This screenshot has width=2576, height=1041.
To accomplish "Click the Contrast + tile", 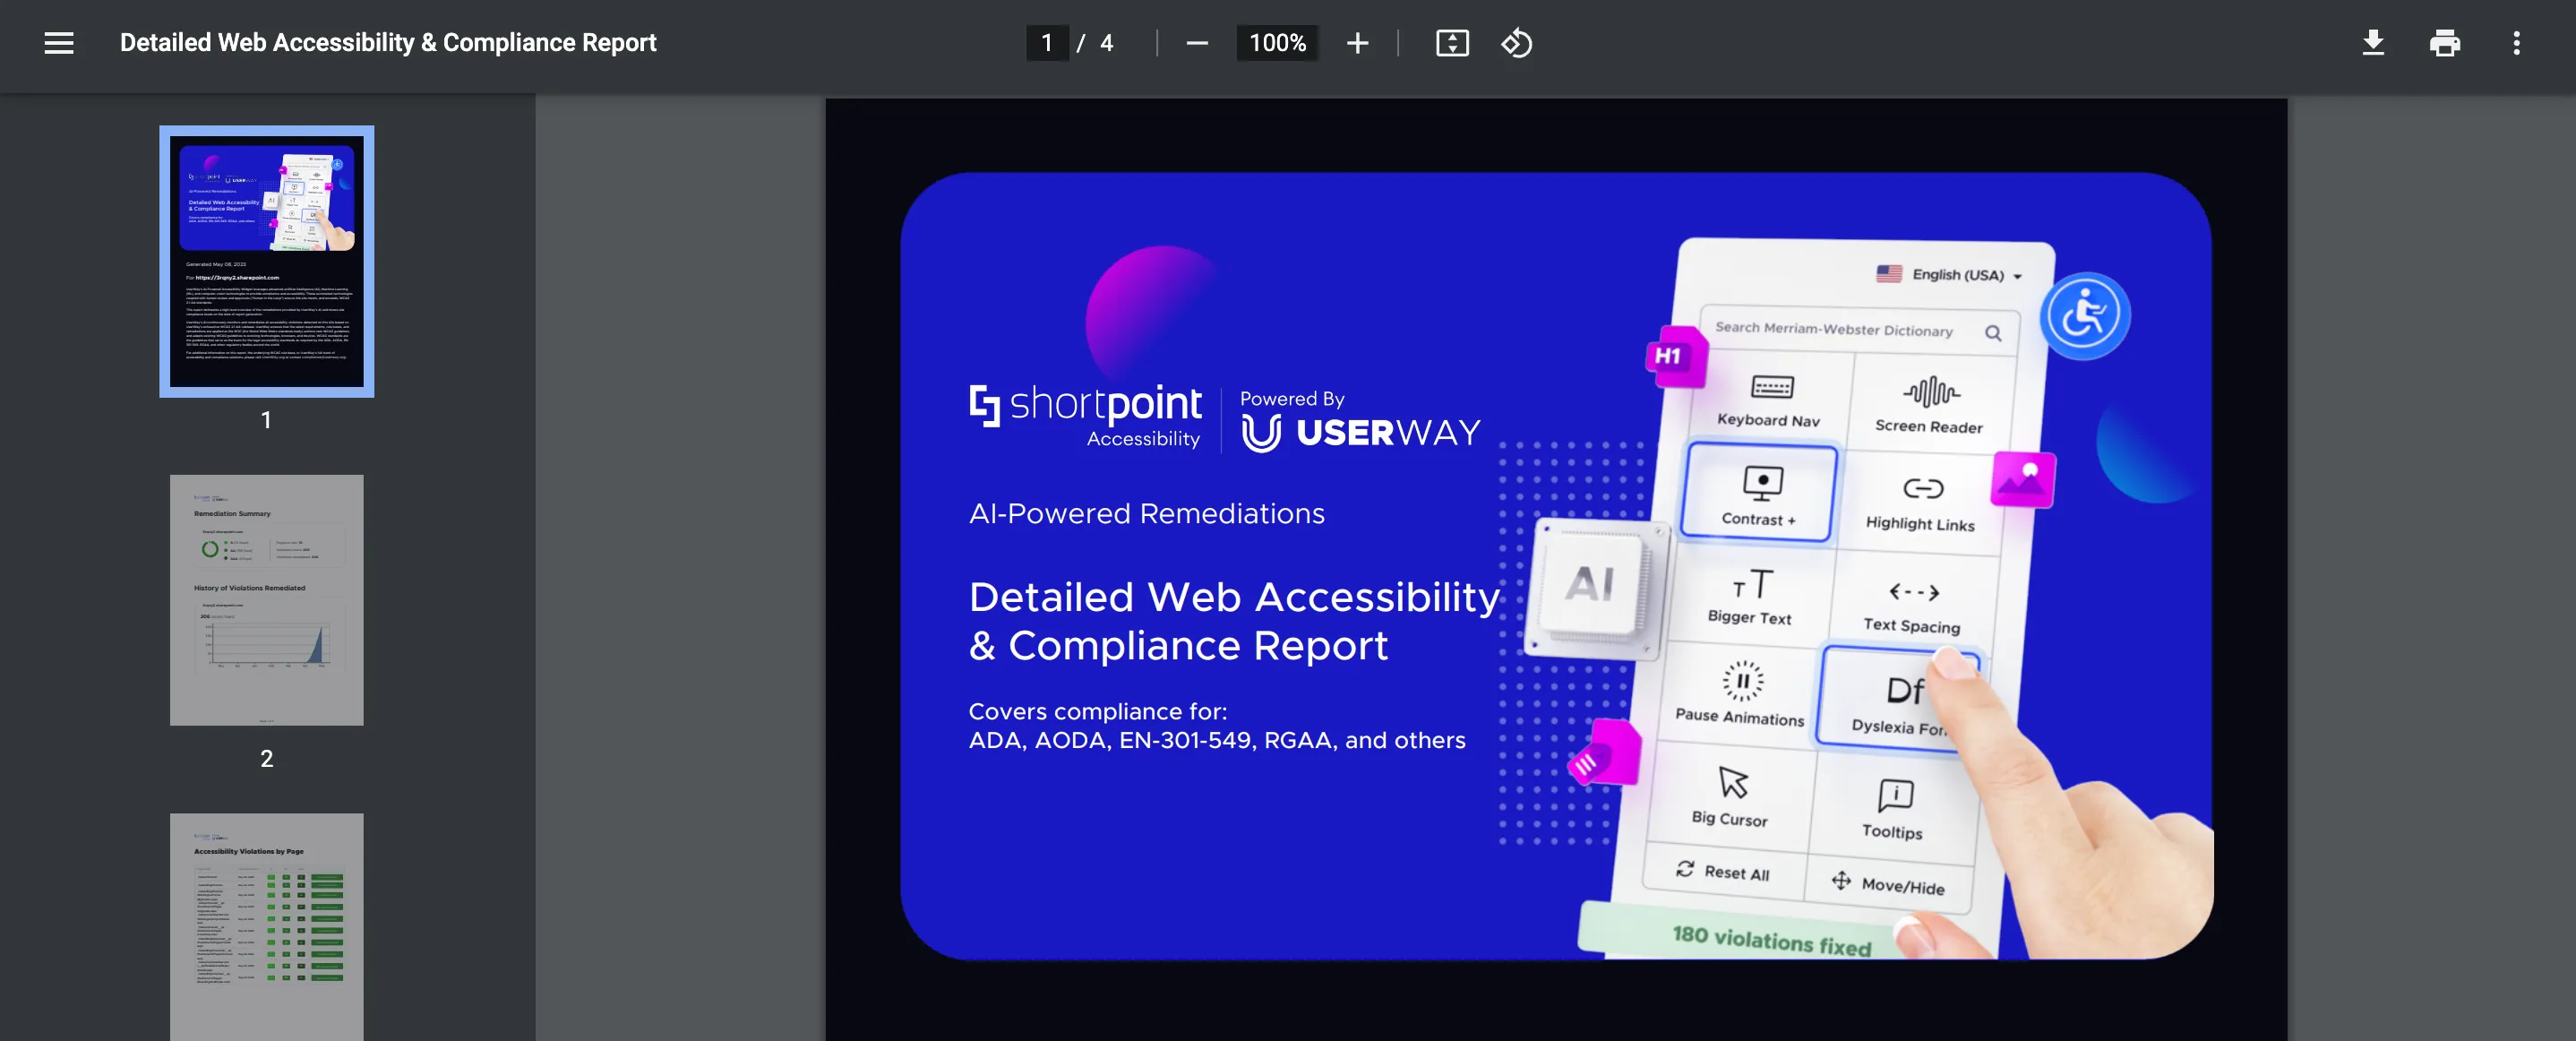I will (1760, 494).
